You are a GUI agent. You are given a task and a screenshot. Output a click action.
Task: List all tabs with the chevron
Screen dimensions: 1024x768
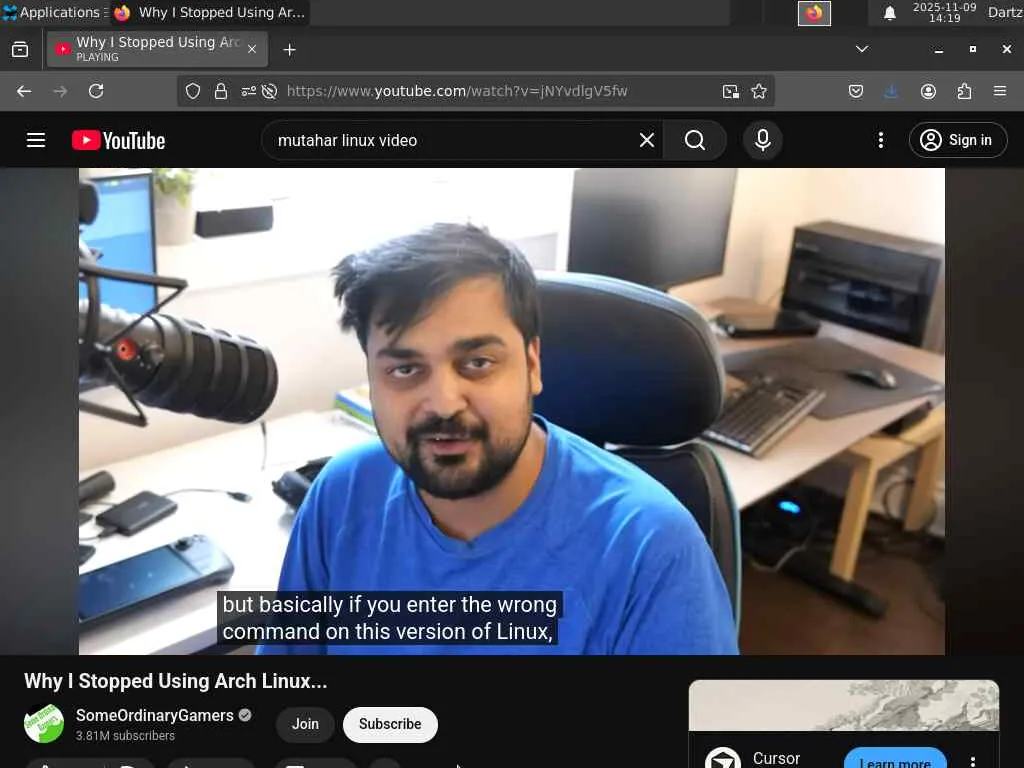(x=862, y=49)
